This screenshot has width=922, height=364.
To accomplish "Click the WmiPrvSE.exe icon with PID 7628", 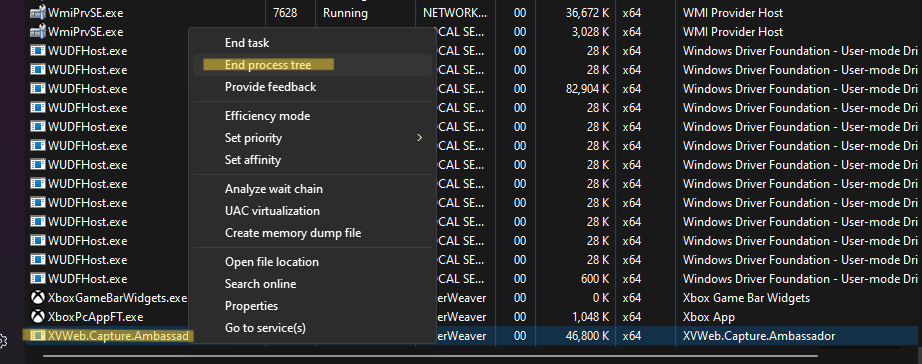I will click(38, 13).
